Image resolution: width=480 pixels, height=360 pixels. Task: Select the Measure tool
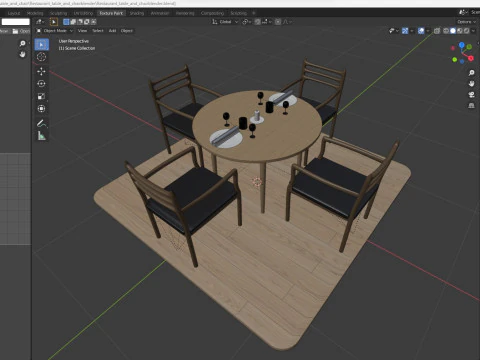(x=41, y=136)
